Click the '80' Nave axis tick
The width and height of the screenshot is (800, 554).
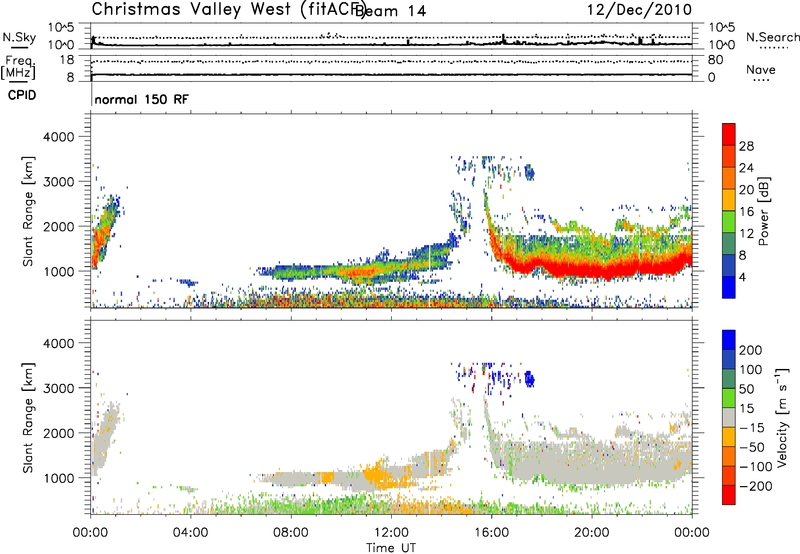(x=715, y=60)
